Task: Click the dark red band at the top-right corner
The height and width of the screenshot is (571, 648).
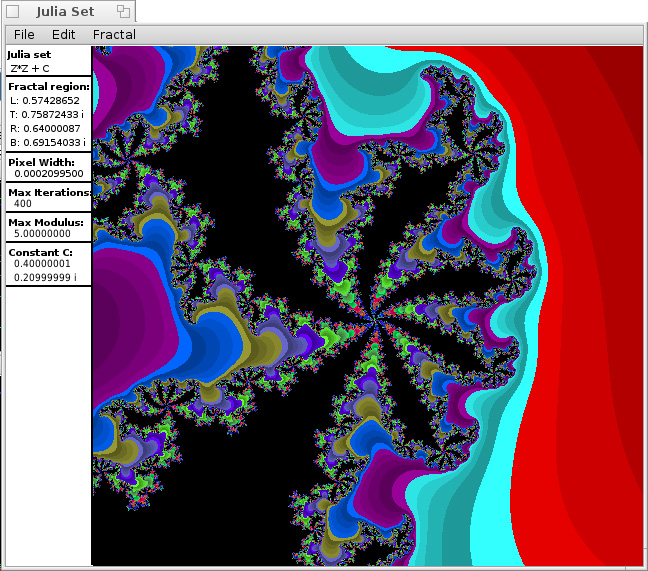Action: [x=625, y=80]
